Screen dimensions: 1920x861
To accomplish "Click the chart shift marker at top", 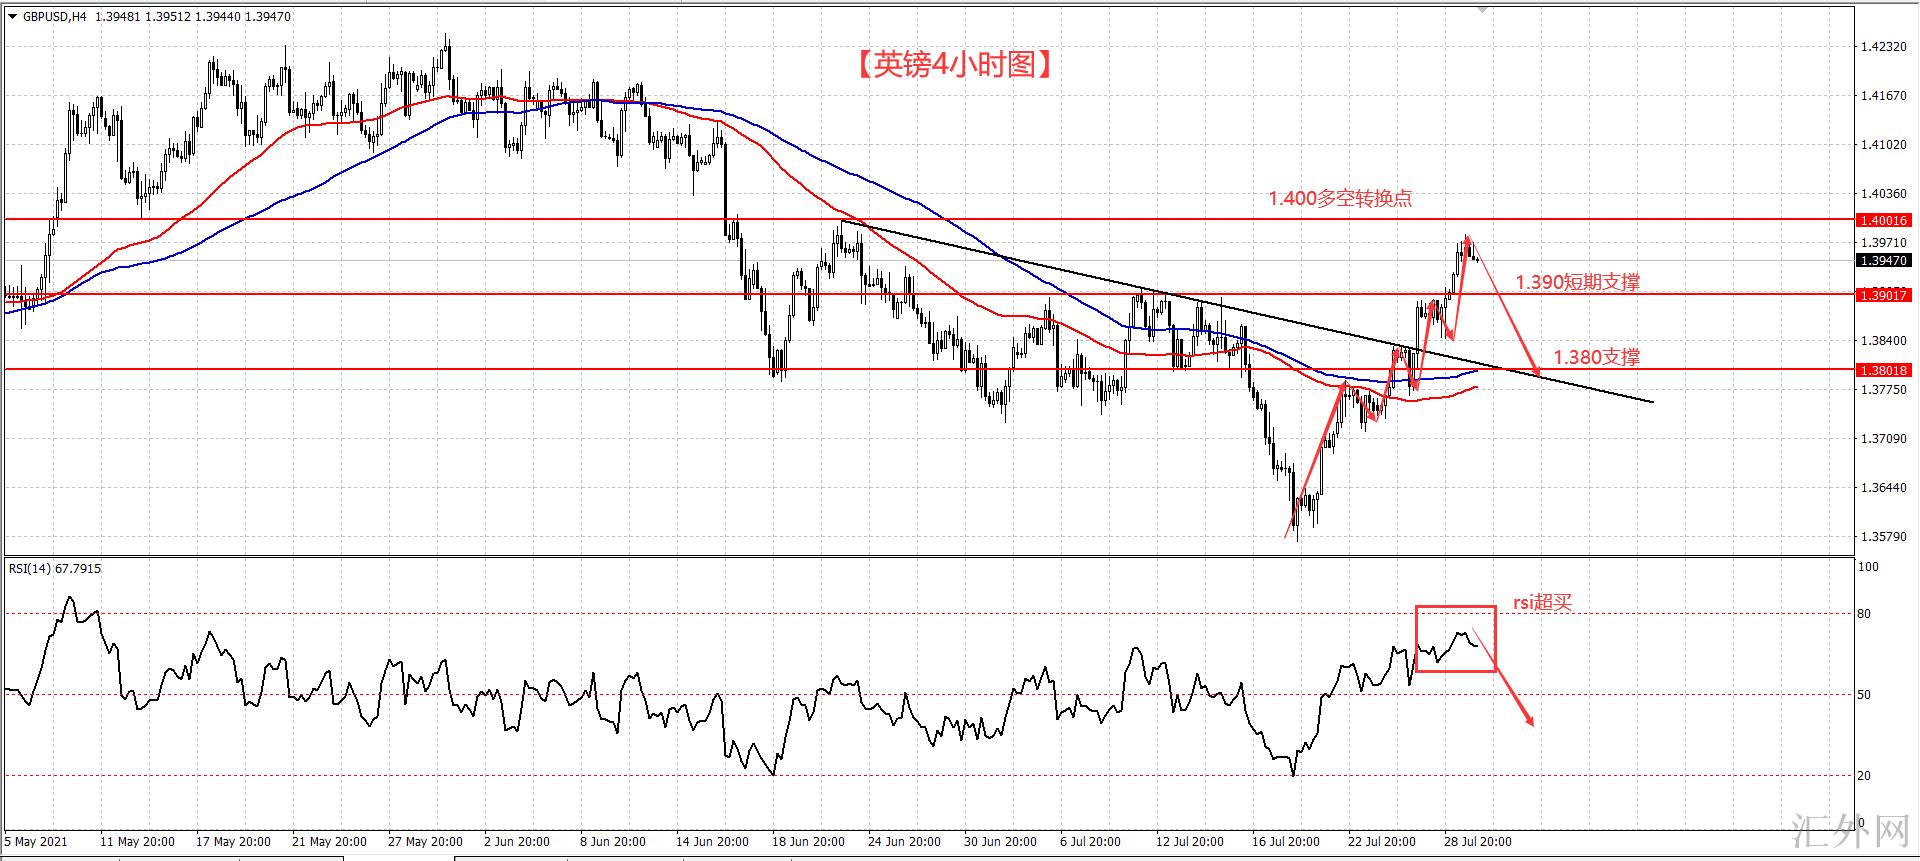I will pyautogui.click(x=1481, y=9).
